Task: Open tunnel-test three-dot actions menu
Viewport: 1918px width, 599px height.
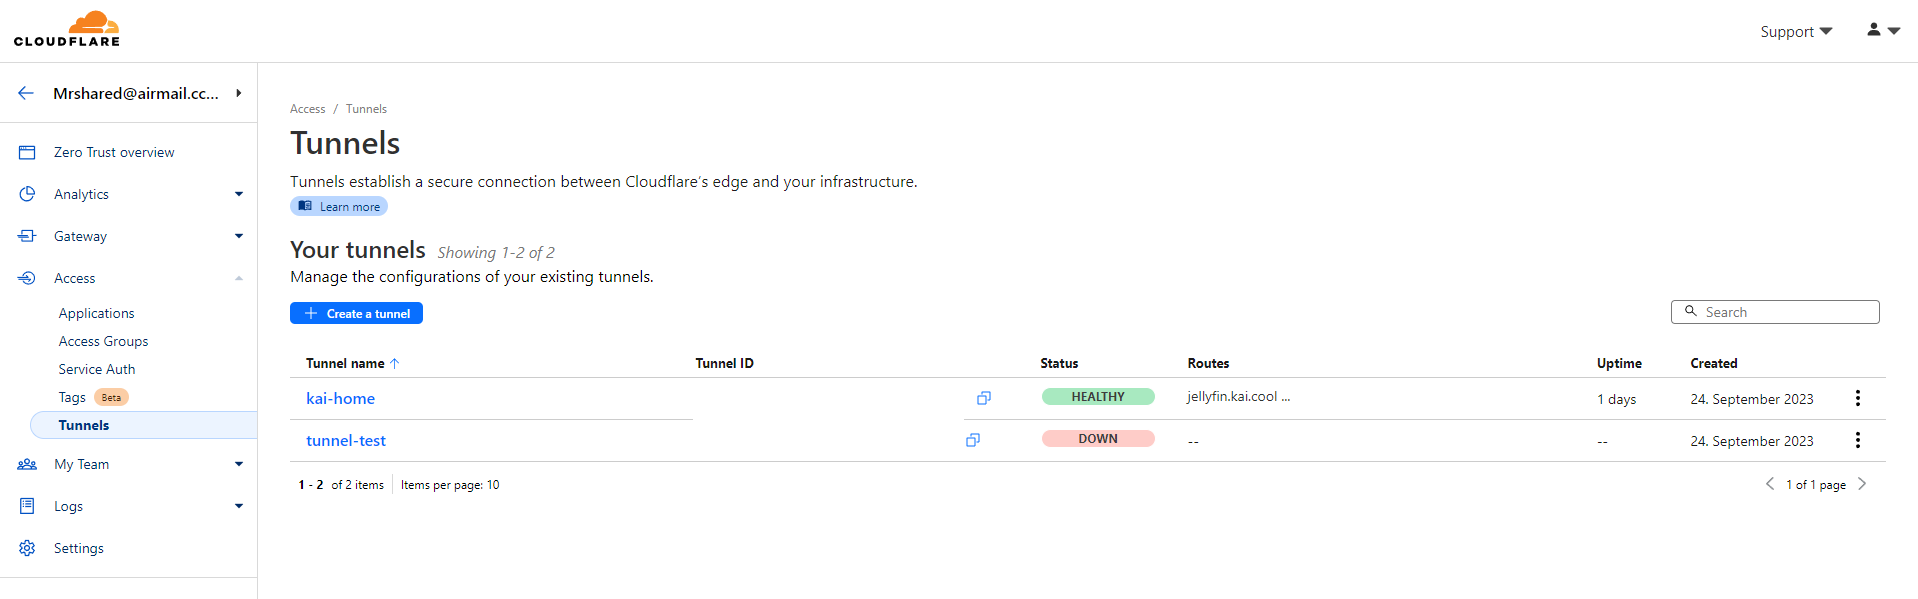Action: [1857, 440]
